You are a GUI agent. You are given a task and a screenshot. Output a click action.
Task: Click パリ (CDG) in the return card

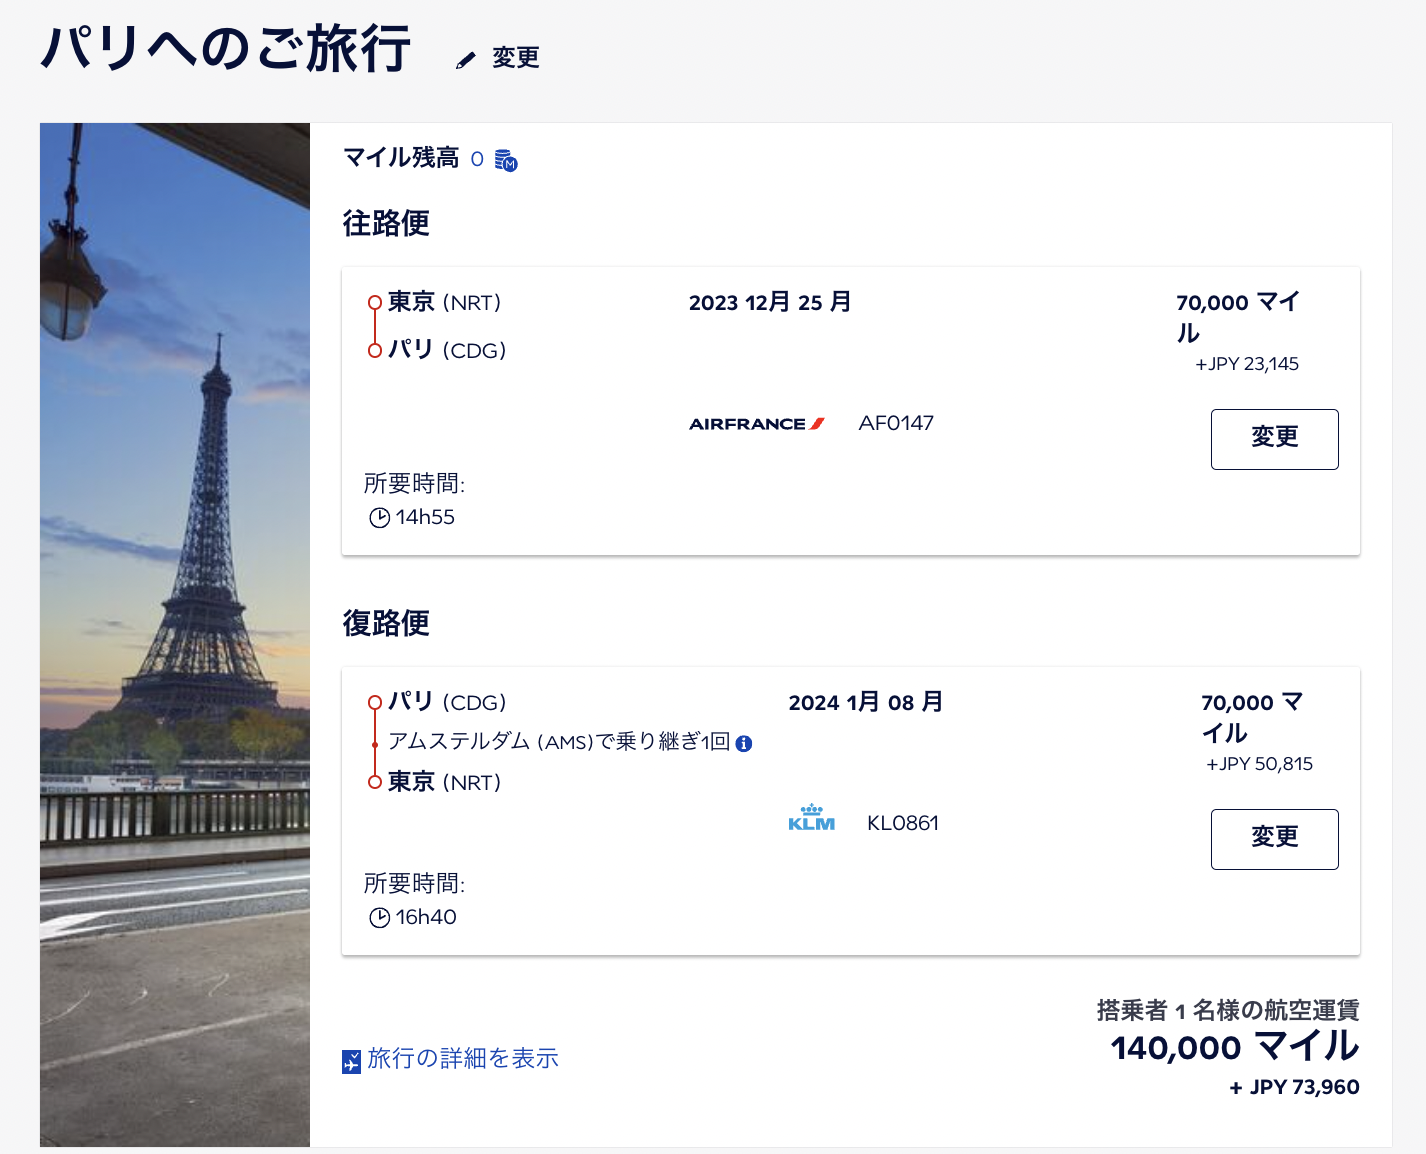click(447, 702)
